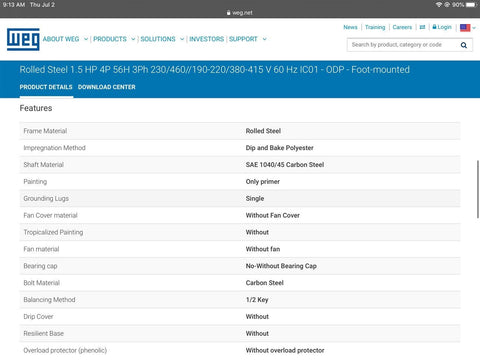Click the Fan material label
The image size is (480, 360).
coord(41,249)
